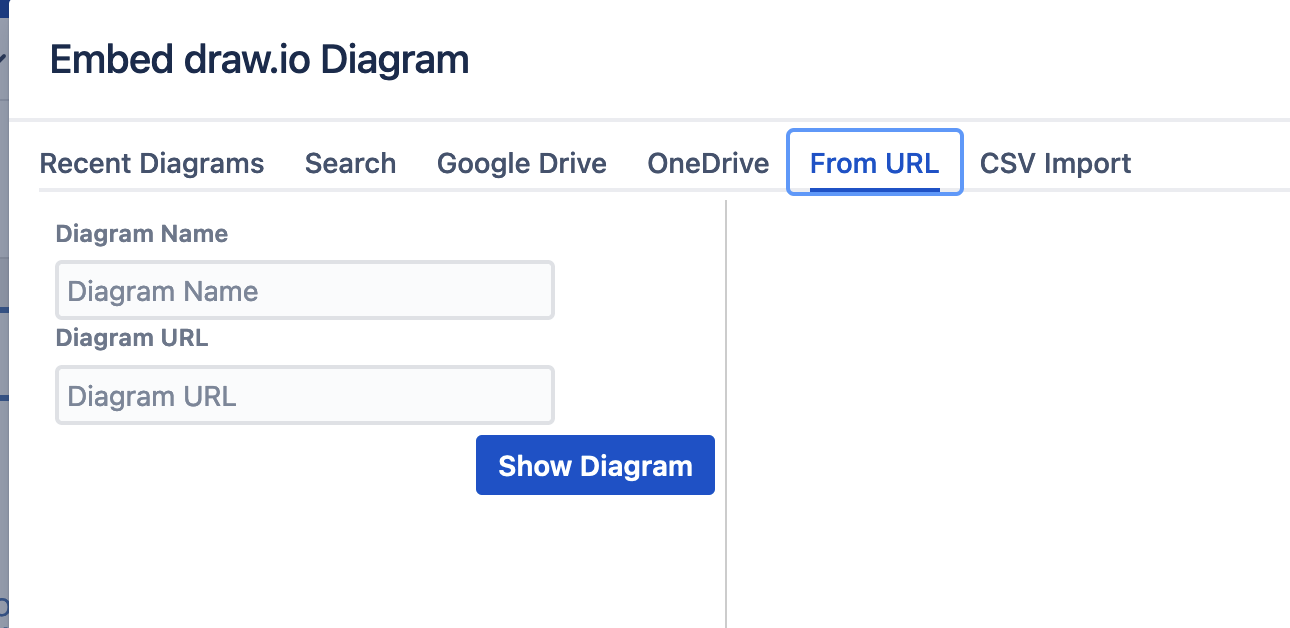Image resolution: width=1290 pixels, height=628 pixels.
Task: Click inside the Diagram URL input field
Action: (x=304, y=395)
